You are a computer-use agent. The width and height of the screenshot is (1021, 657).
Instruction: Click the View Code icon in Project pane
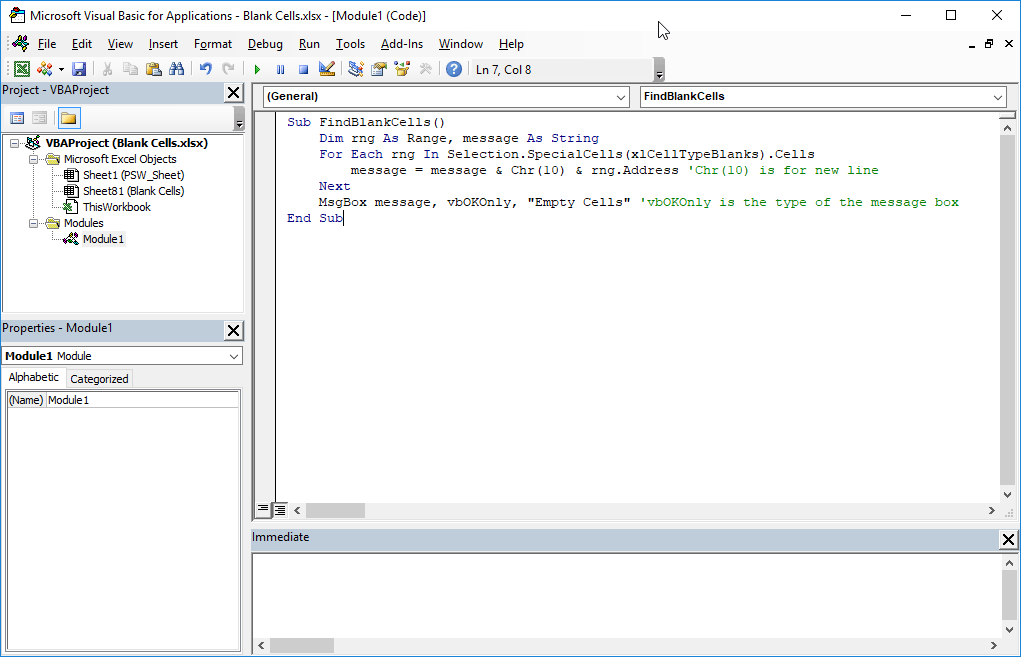(18, 118)
